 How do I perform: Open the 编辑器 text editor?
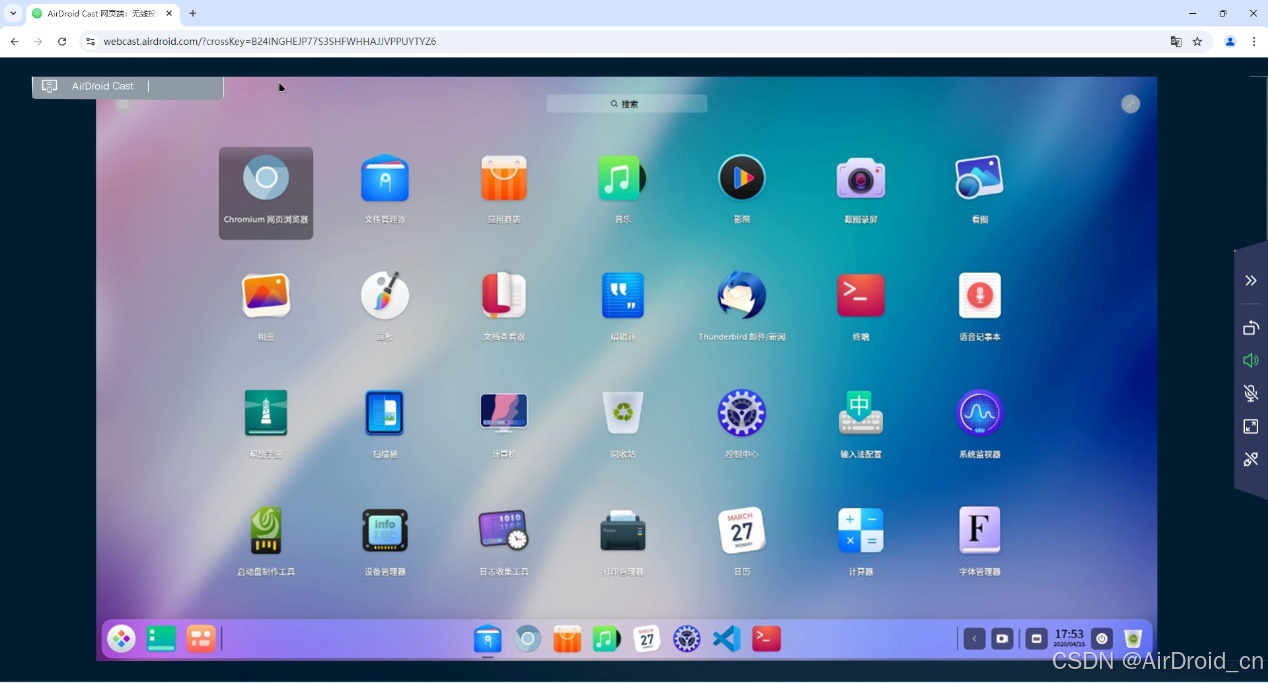click(622, 296)
